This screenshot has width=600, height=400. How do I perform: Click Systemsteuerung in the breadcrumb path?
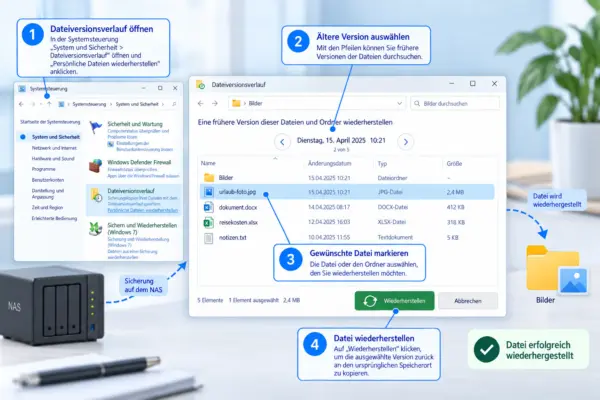[89, 104]
